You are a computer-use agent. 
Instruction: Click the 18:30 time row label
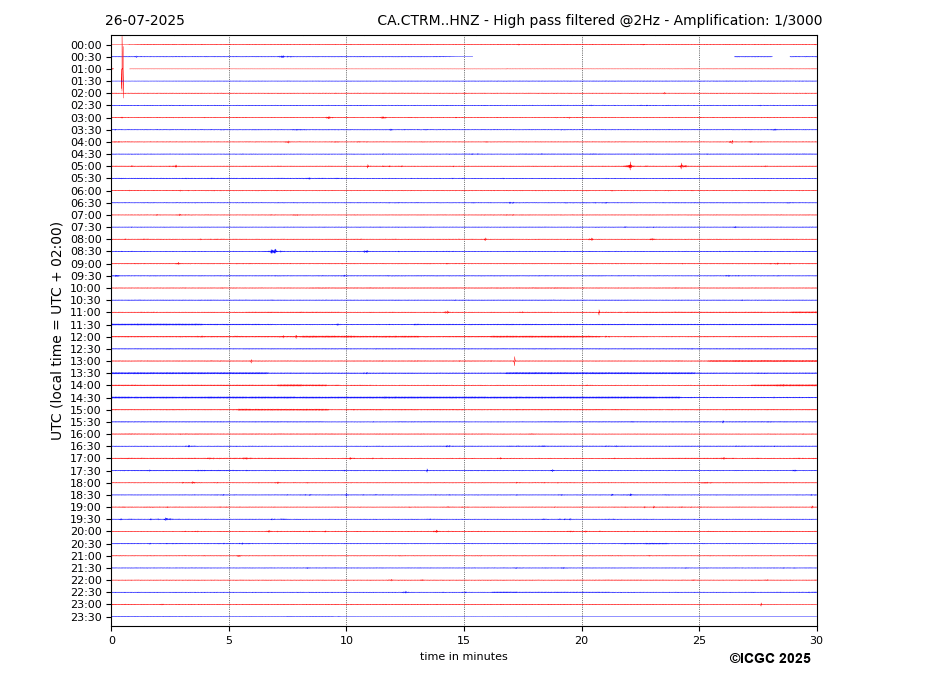click(x=86, y=496)
